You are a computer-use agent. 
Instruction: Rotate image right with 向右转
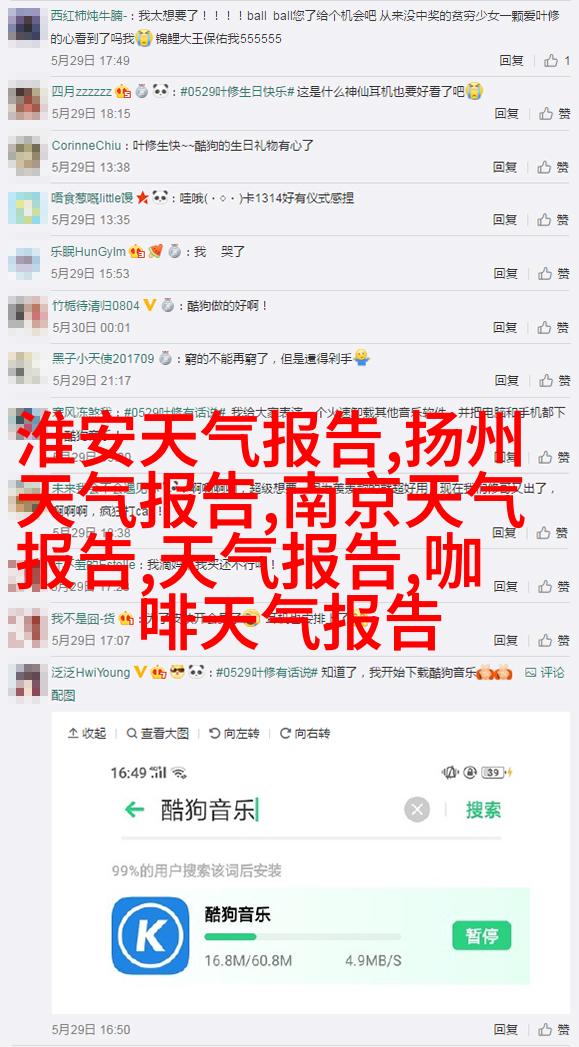click(305, 733)
